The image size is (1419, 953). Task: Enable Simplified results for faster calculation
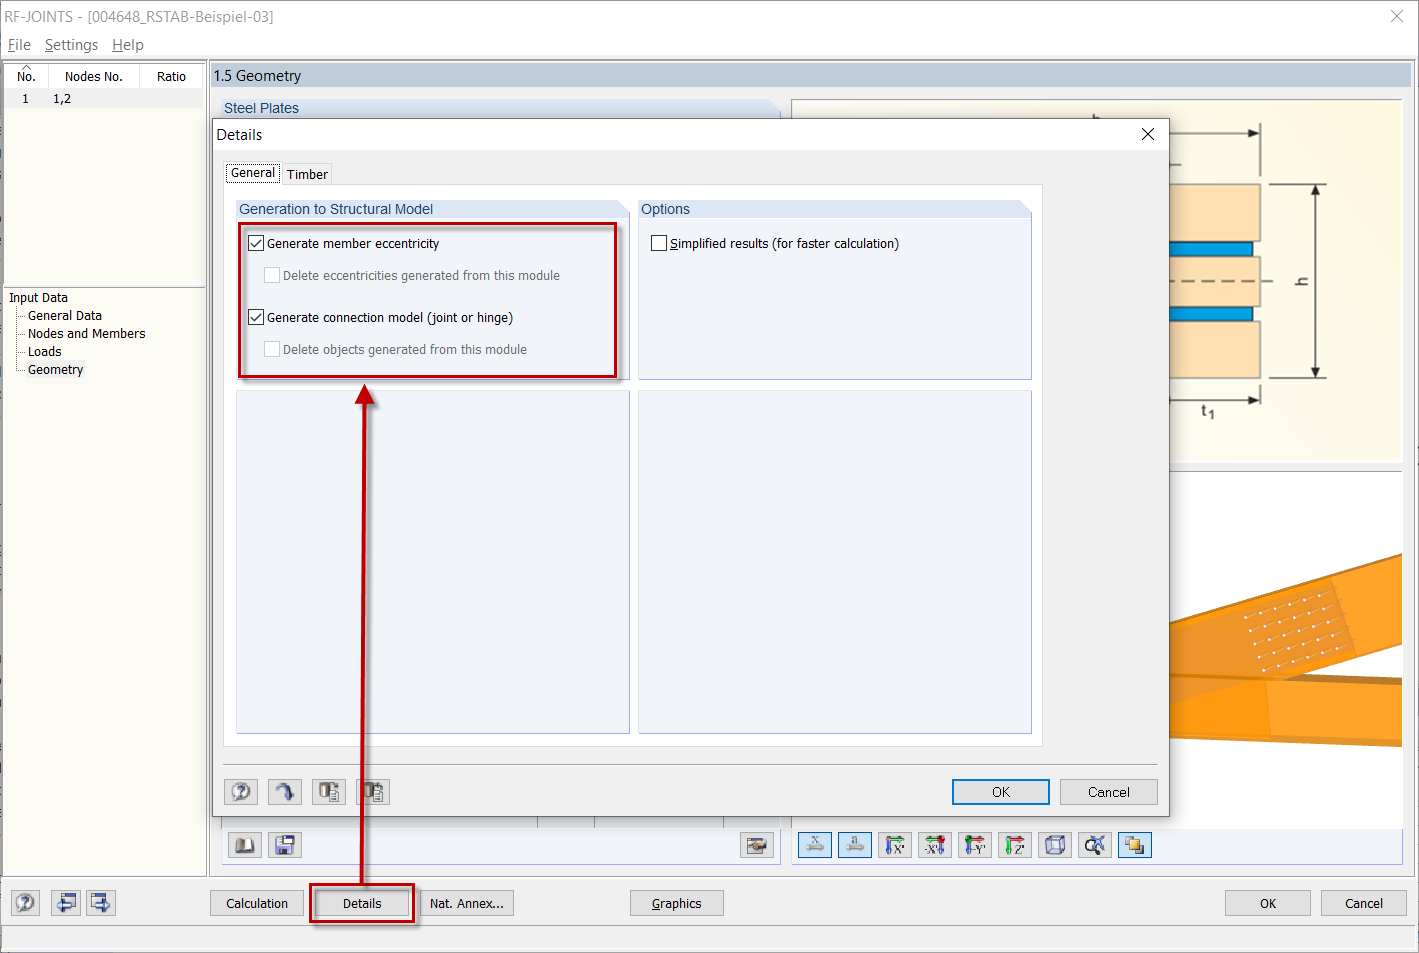coord(659,242)
